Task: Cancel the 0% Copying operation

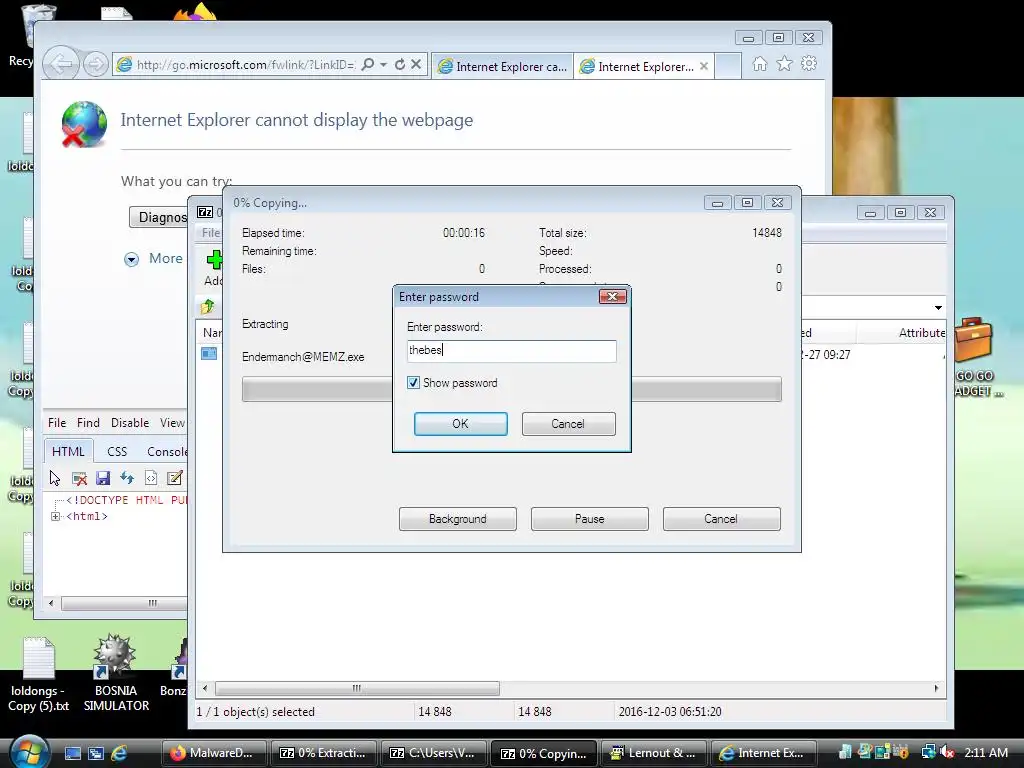Action: tap(722, 519)
